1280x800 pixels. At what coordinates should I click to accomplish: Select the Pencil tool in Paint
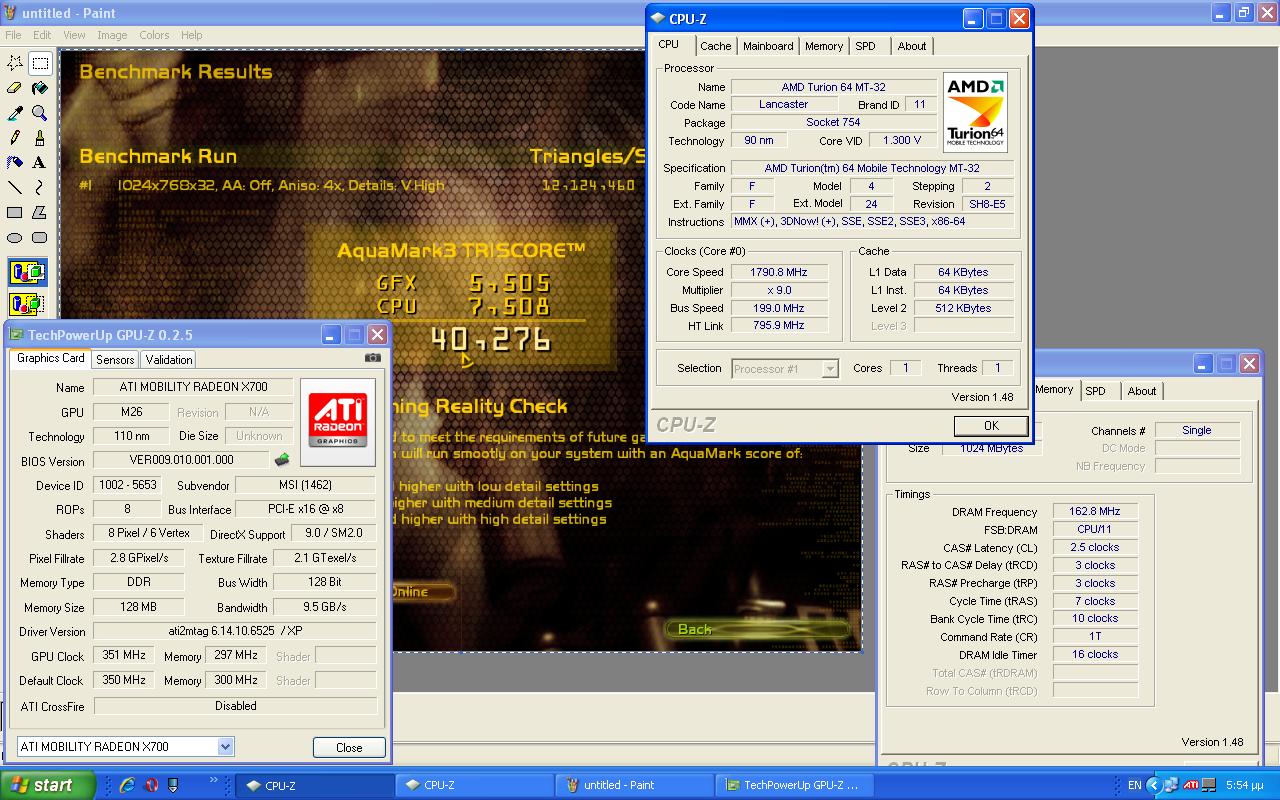tap(15, 138)
